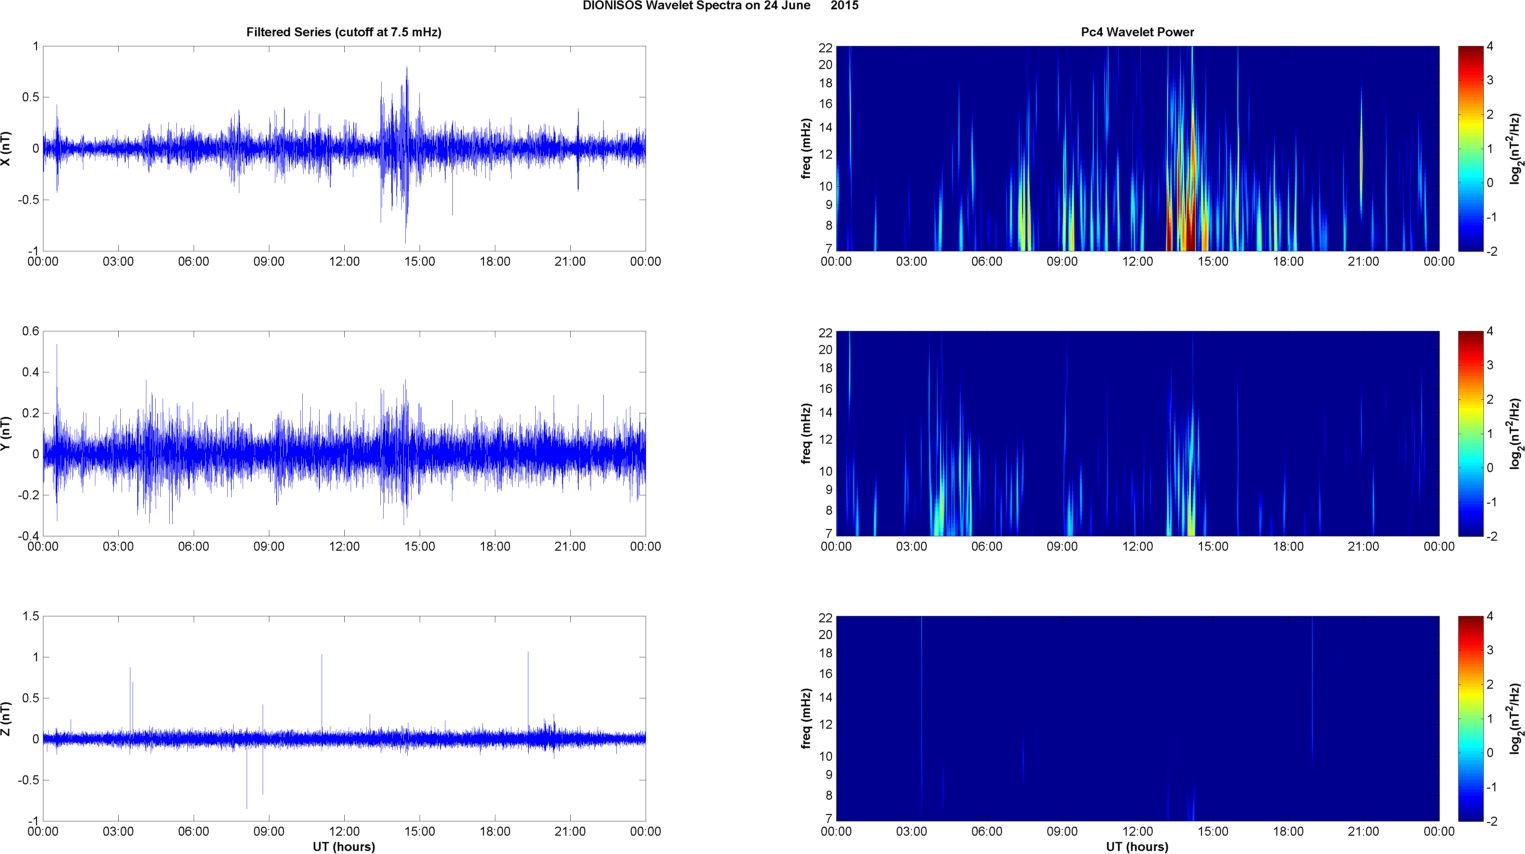This screenshot has height=854, width=1525.
Task: Click the Z (nT) filtered series plot
Action: click(344, 718)
